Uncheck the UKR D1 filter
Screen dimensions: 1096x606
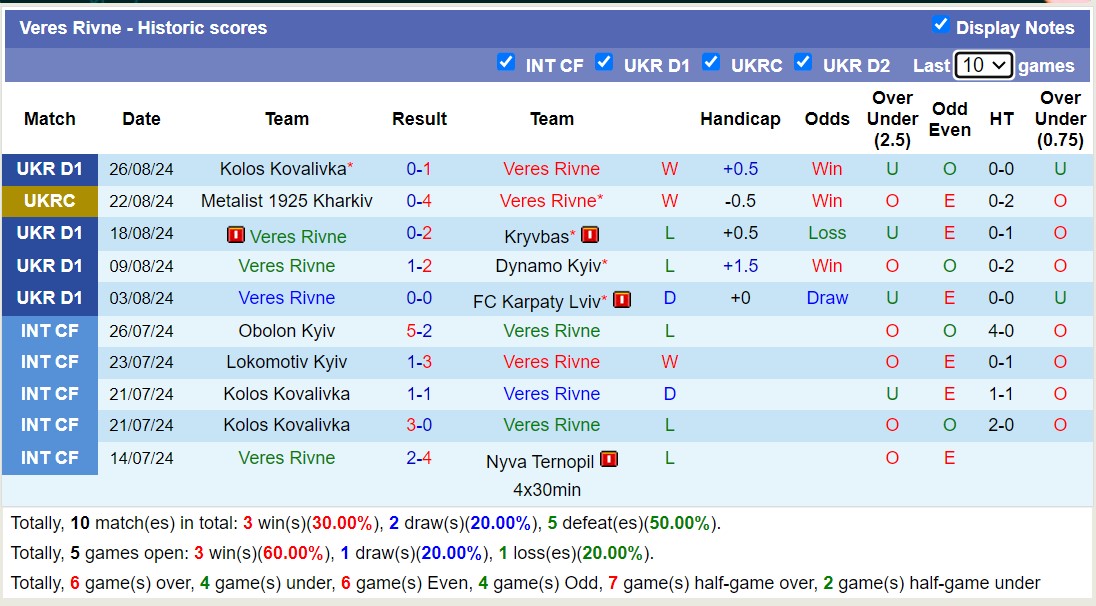point(604,62)
